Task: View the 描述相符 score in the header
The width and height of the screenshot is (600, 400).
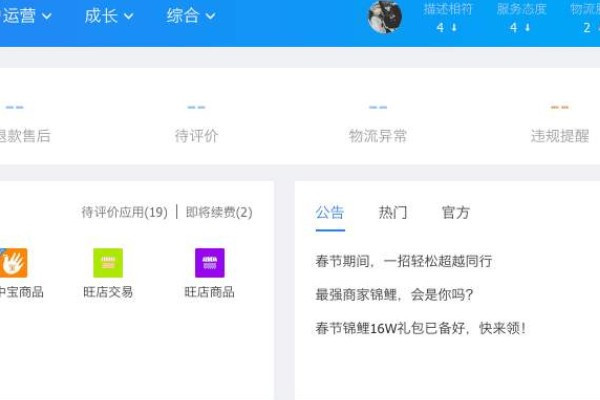Action: 446,18
